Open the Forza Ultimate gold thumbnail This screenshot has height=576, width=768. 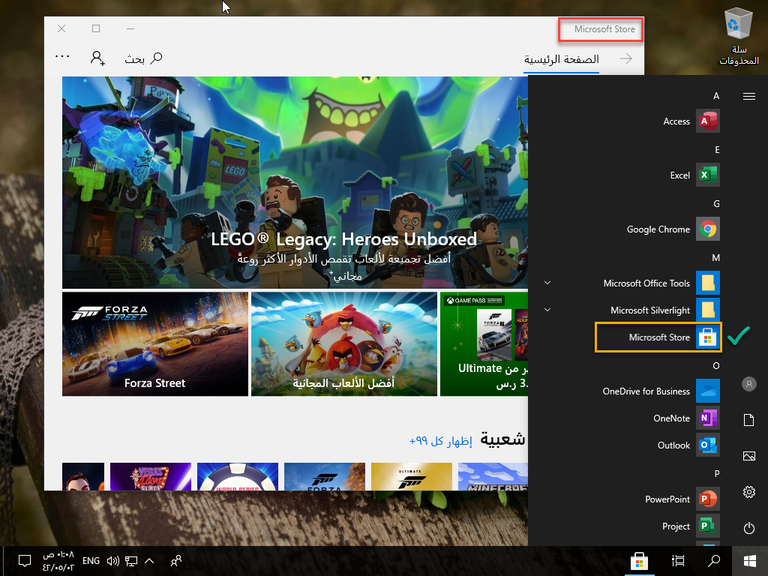tap(411, 477)
